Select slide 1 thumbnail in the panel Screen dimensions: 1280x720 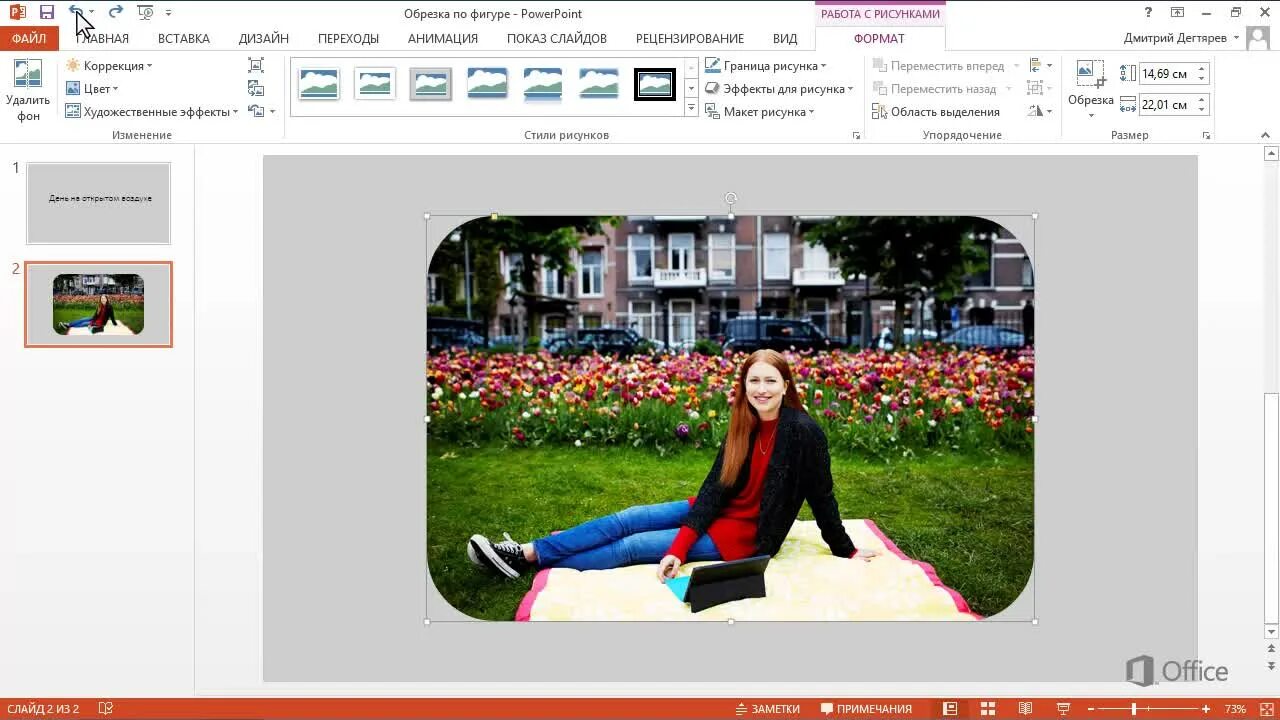tap(99, 203)
